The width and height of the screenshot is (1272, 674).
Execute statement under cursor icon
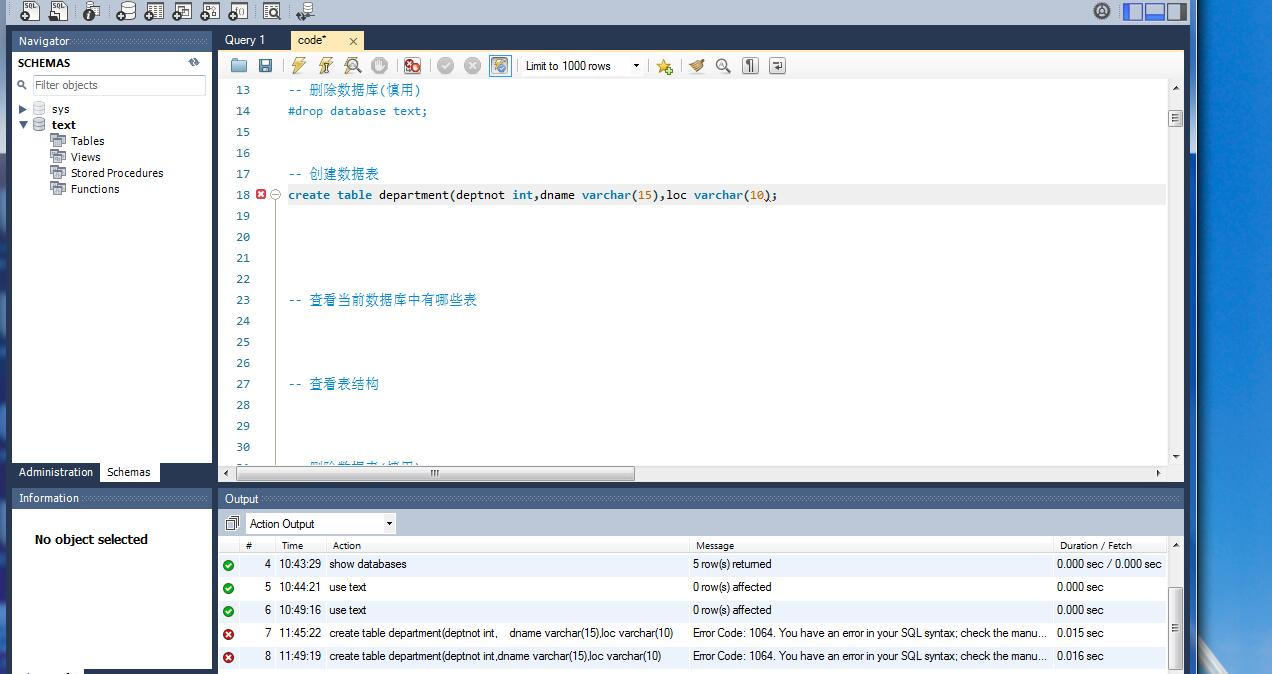(326, 66)
